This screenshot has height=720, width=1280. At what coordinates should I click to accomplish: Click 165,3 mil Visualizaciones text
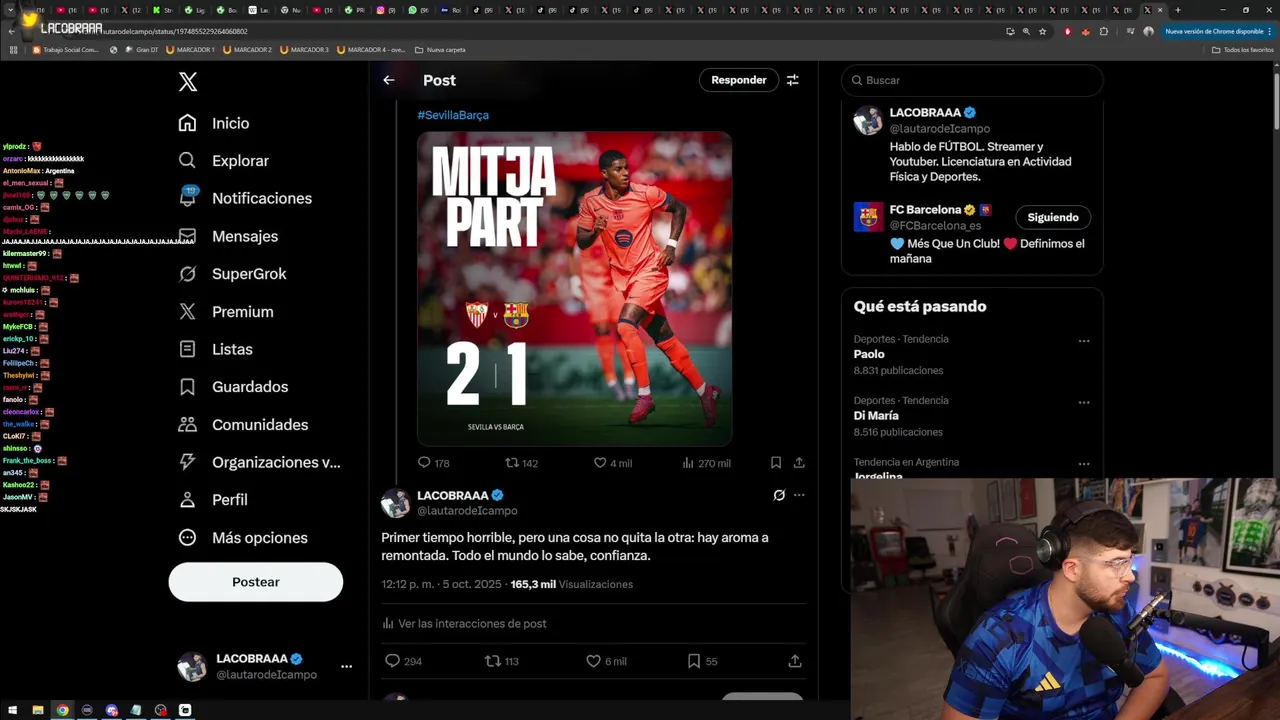coord(572,584)
